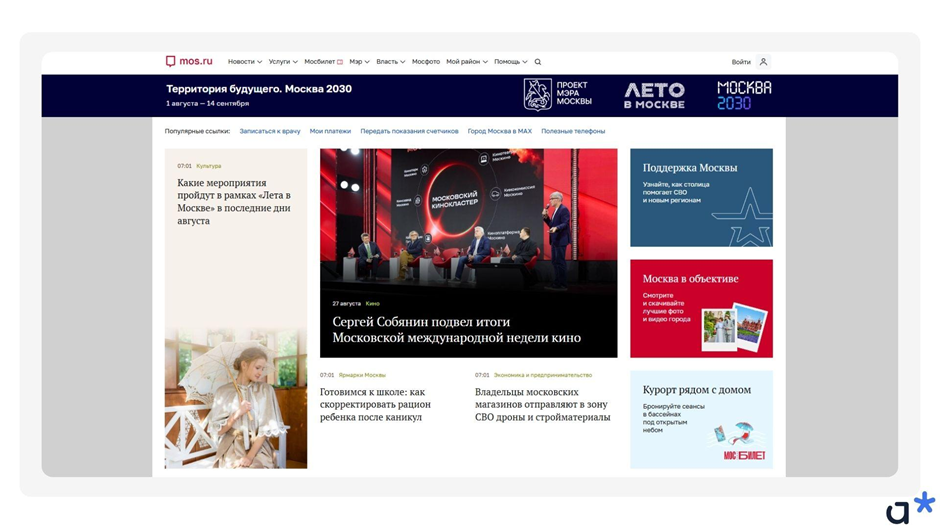Click the Лето в Москве logo
This screenshot has height=529, width=940.
pyautogui.click(x=654, y=96)
